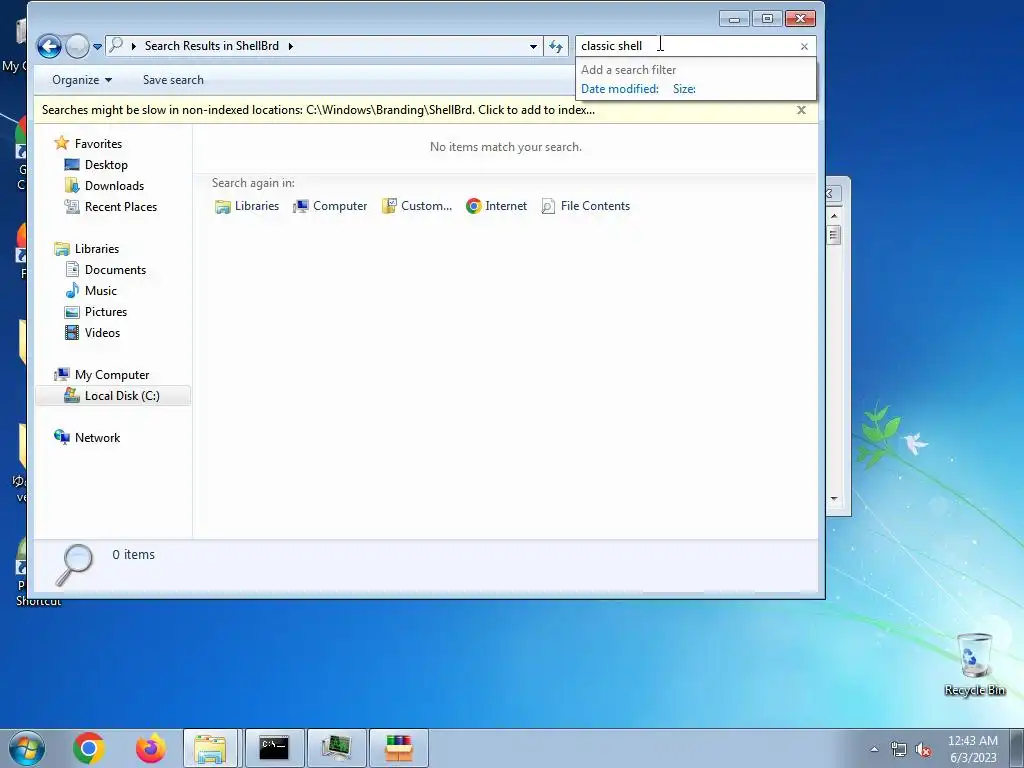Search again in Custom location
The height and width of the screenshot is (768, 1024).
(417, 206)
